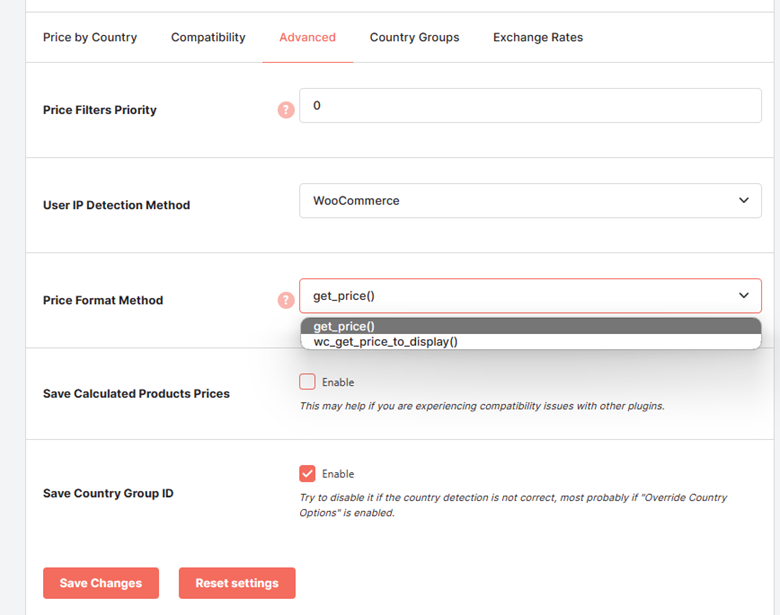Image resolution: width=780 pixels, height=615 pixels.
Task: Click the Save Changes button
Action: [101, 583]
